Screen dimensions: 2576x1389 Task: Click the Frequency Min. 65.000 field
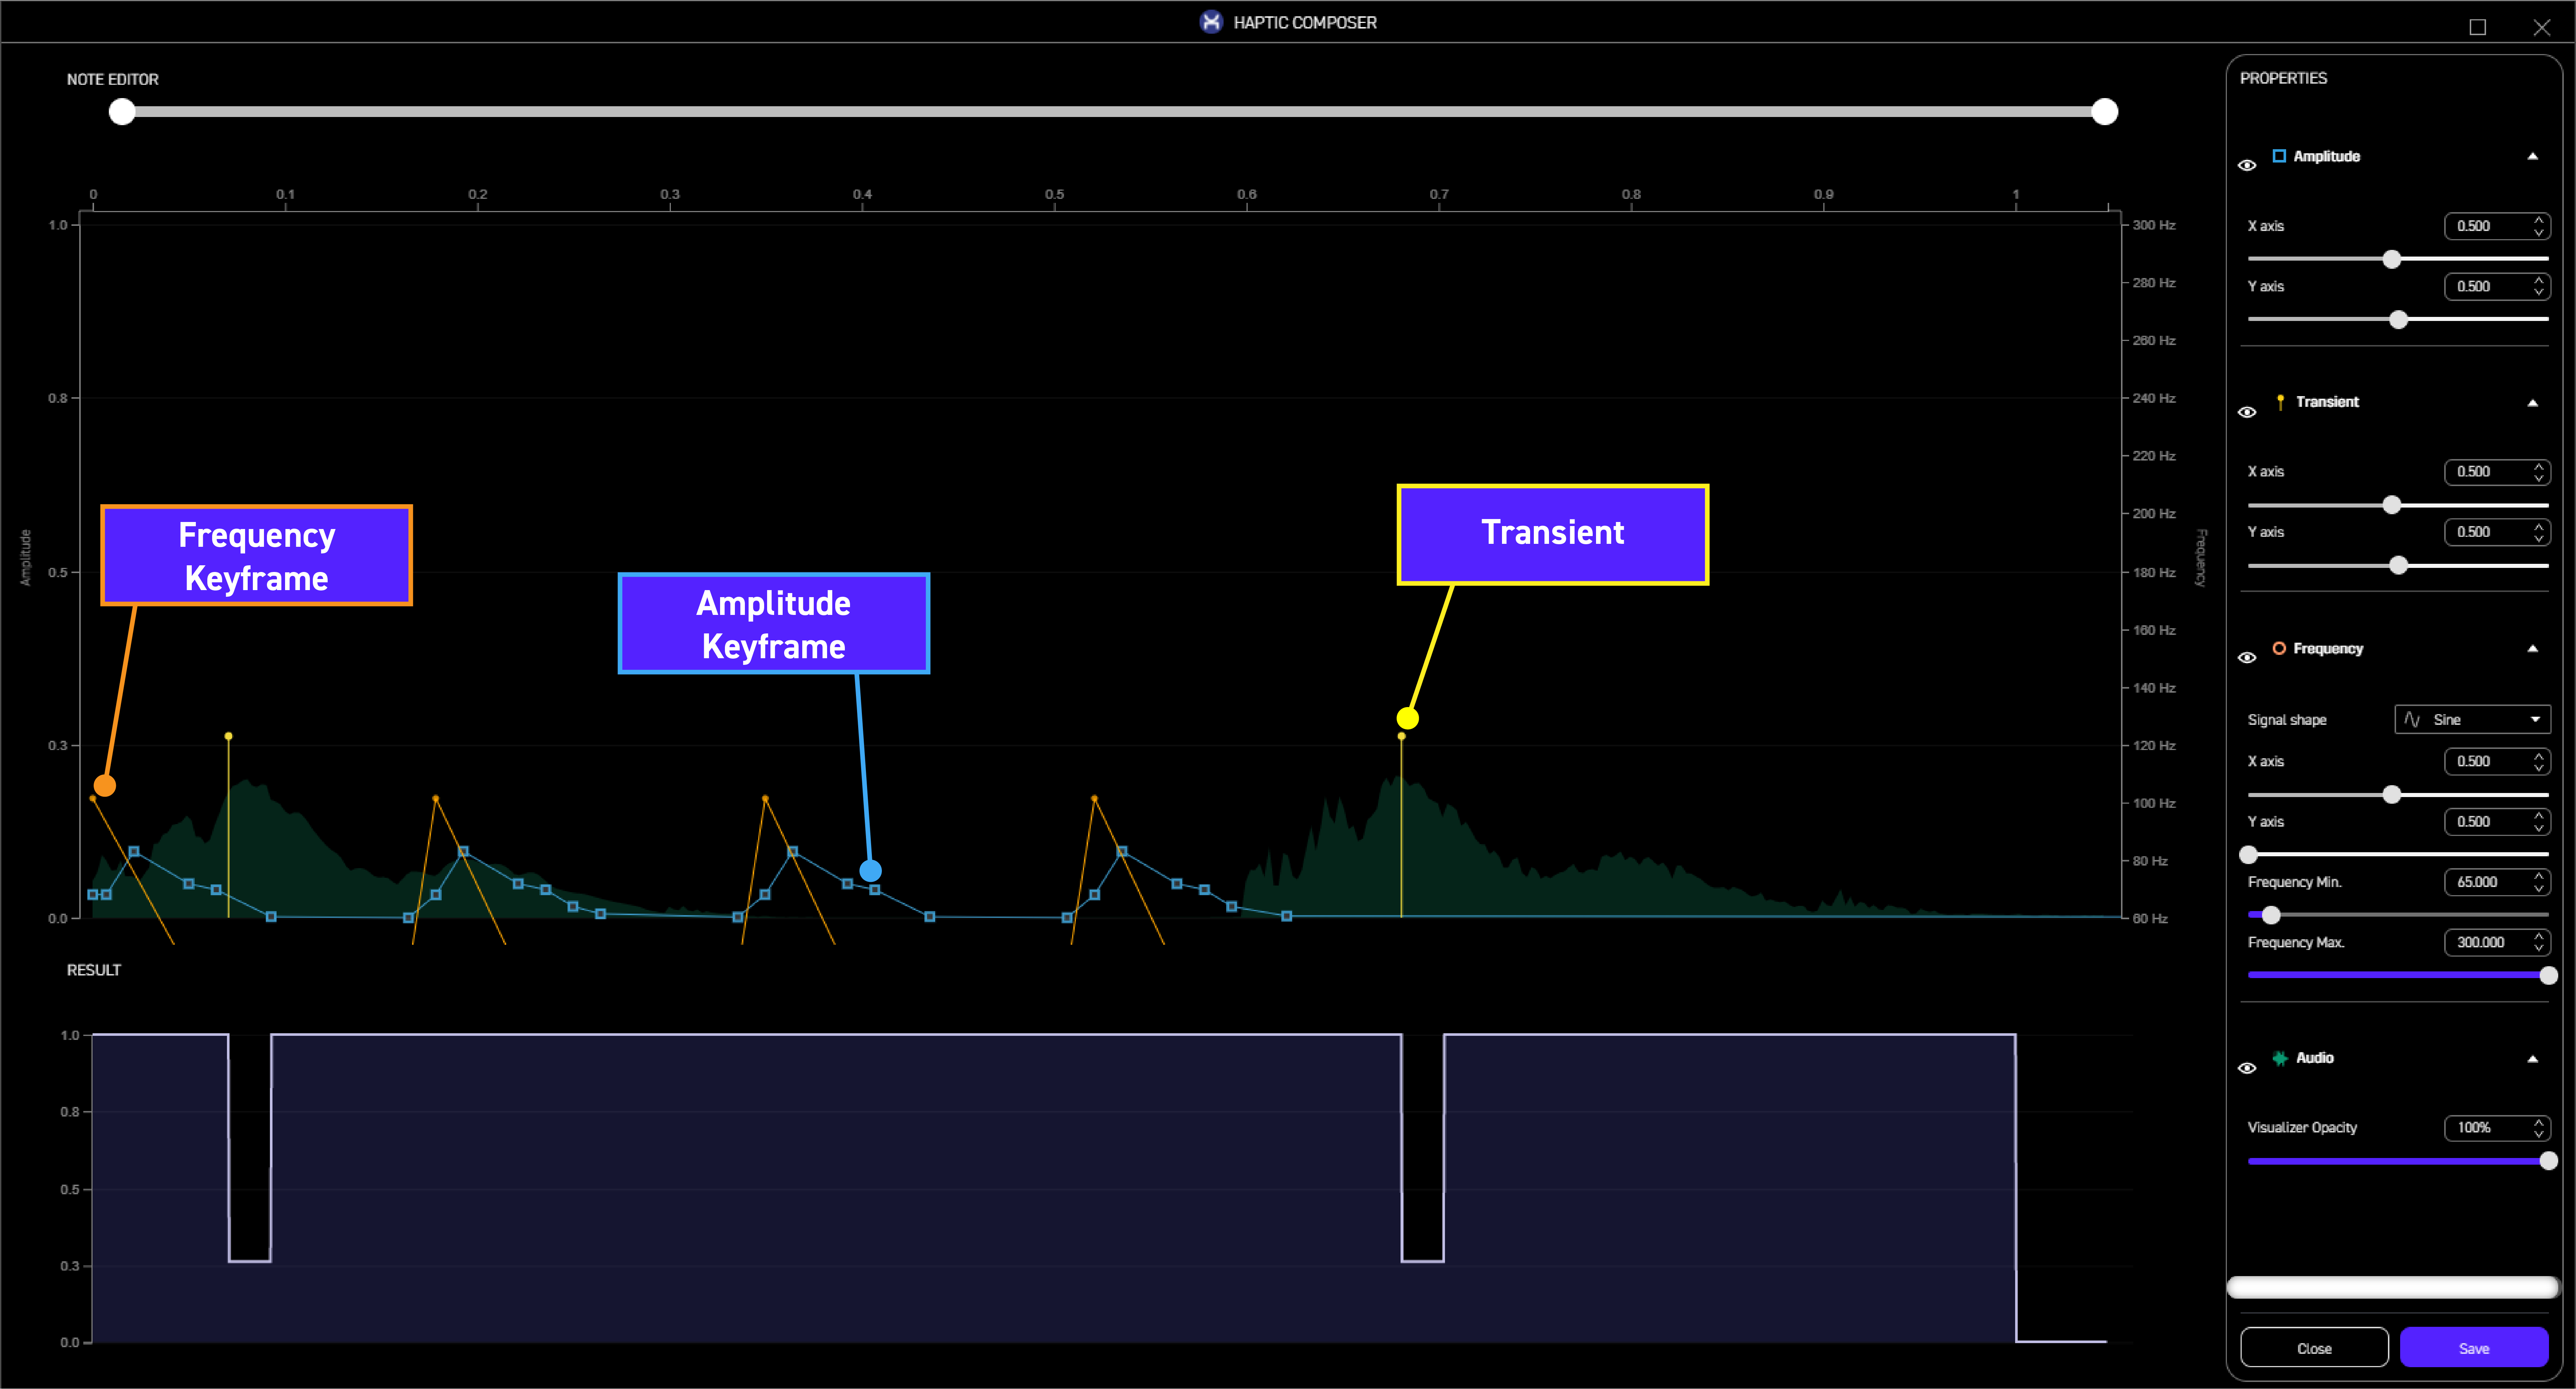pyautogui.click(x=2497, y=882)
